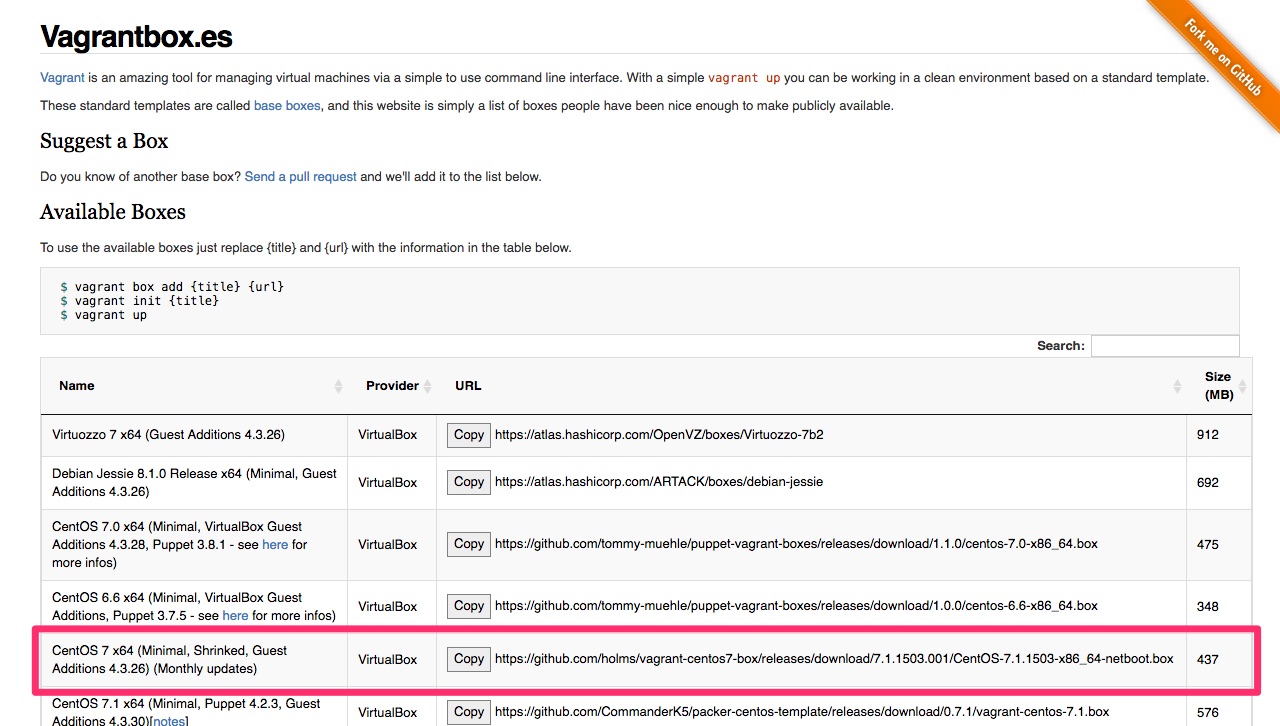1280x726 pixels.
Task: Open the 'here' link in CentOS 6.6 row
Action: point(235,616)
